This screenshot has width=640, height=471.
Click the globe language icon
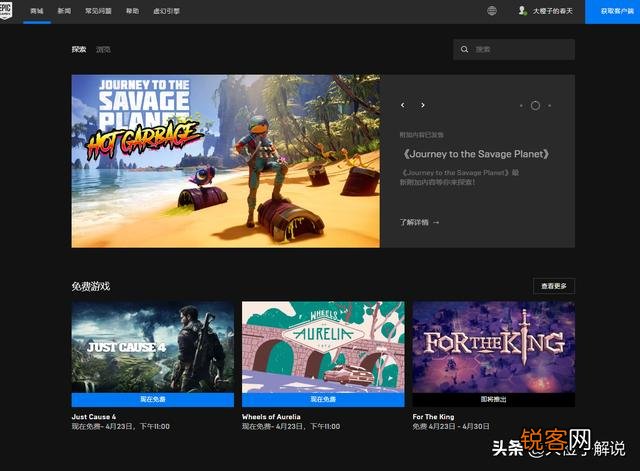coord(492,11)
